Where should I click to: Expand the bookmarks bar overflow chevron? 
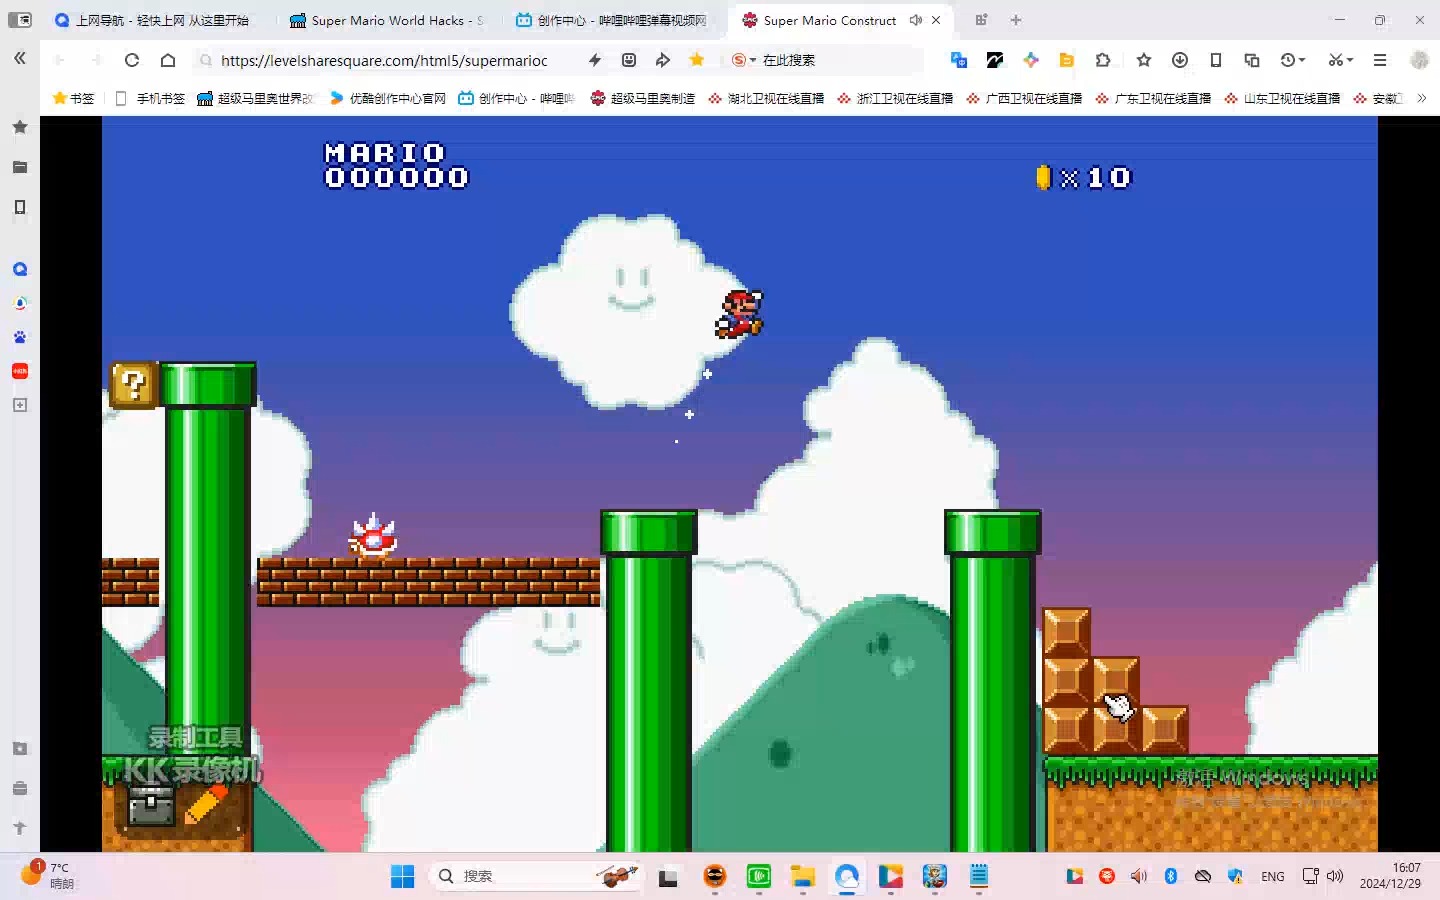pos(1421,98)
